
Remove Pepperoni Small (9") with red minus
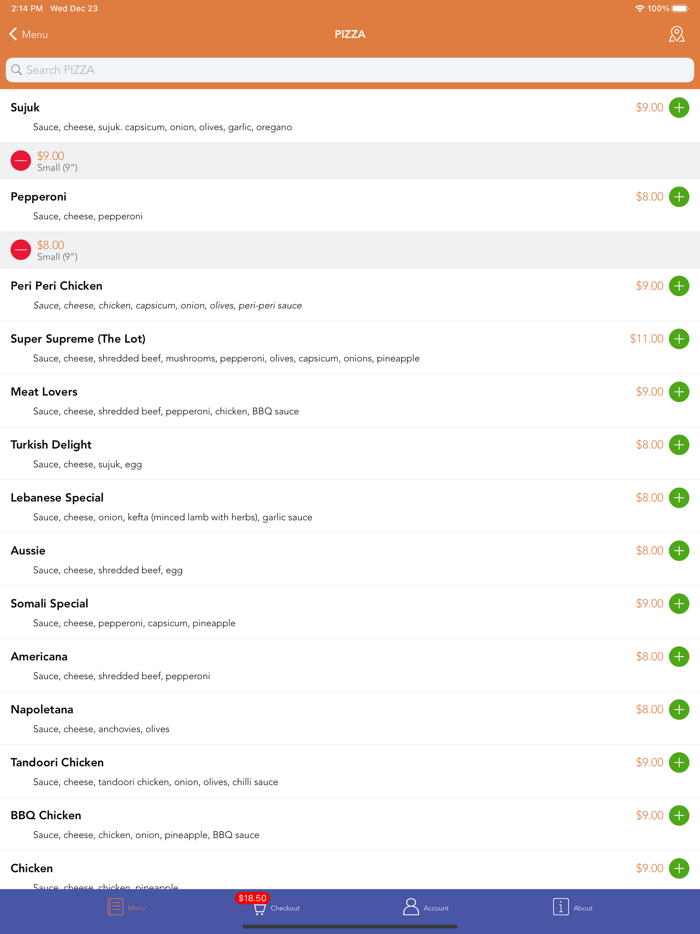(21, 250)
